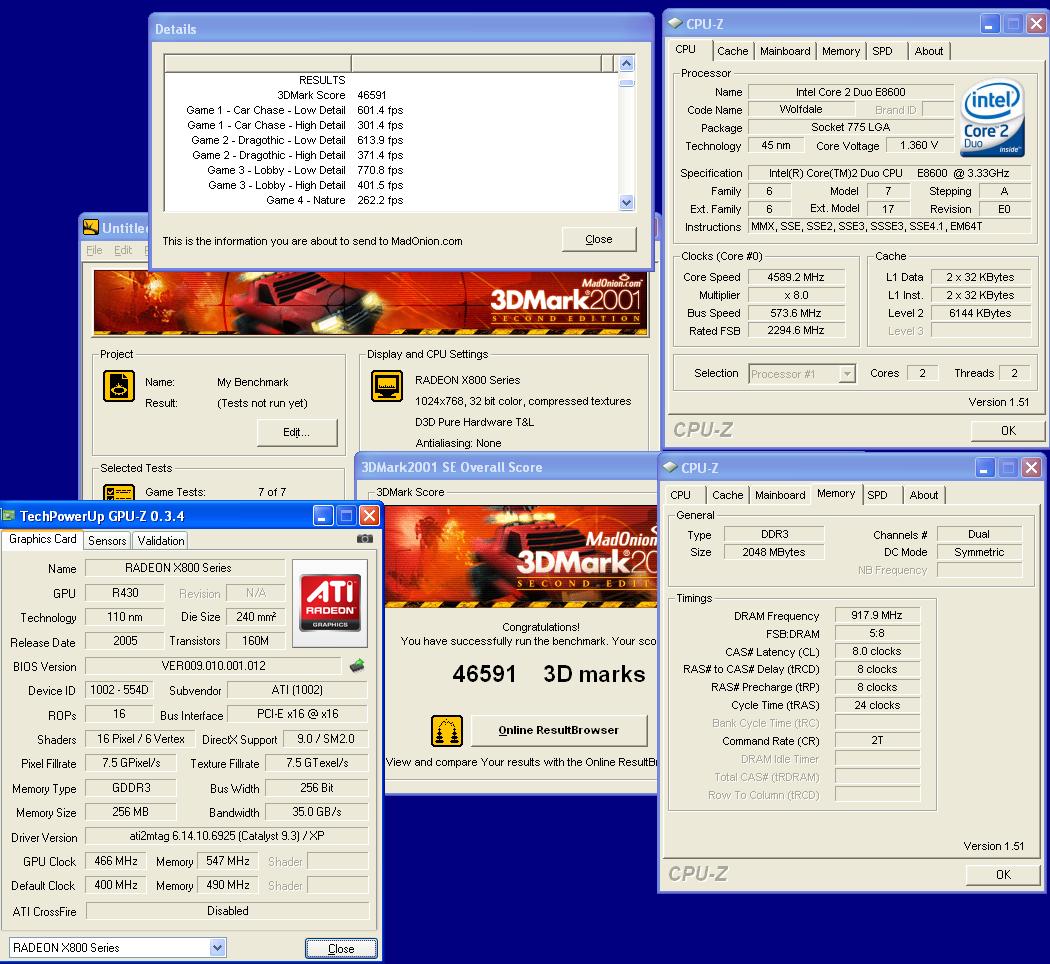1050x964 pixels.
Task: Minimize the bottom CPU-Z Memory window
Action: point(984,468)
